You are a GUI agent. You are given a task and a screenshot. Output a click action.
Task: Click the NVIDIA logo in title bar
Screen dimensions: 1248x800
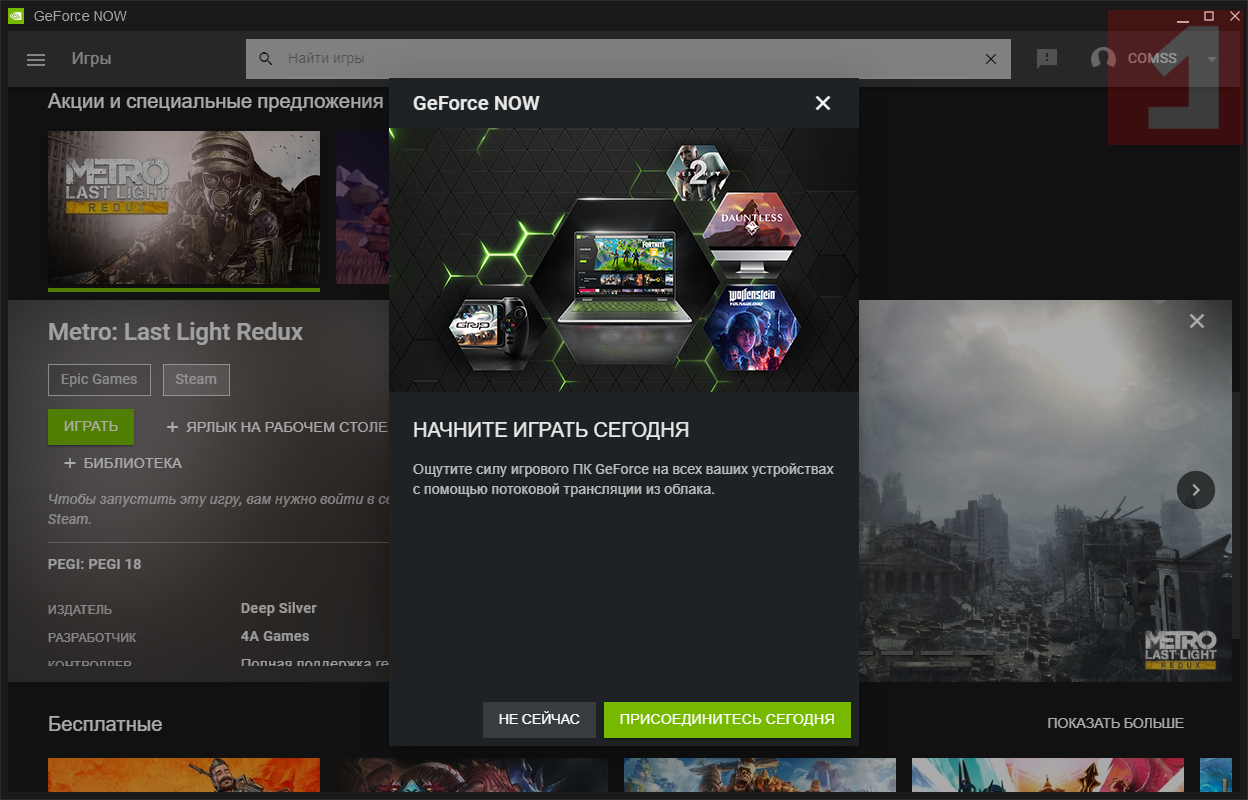click(15, 16)
